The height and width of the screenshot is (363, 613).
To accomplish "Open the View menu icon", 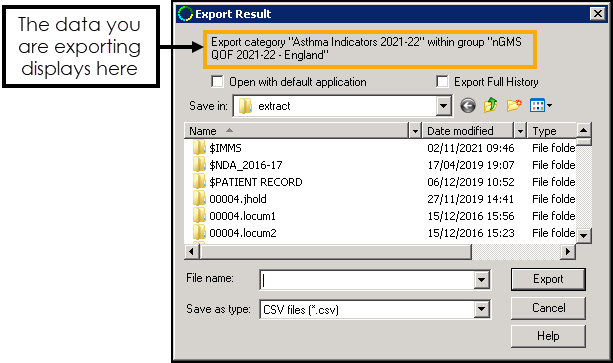I will (x=541, y=105).
